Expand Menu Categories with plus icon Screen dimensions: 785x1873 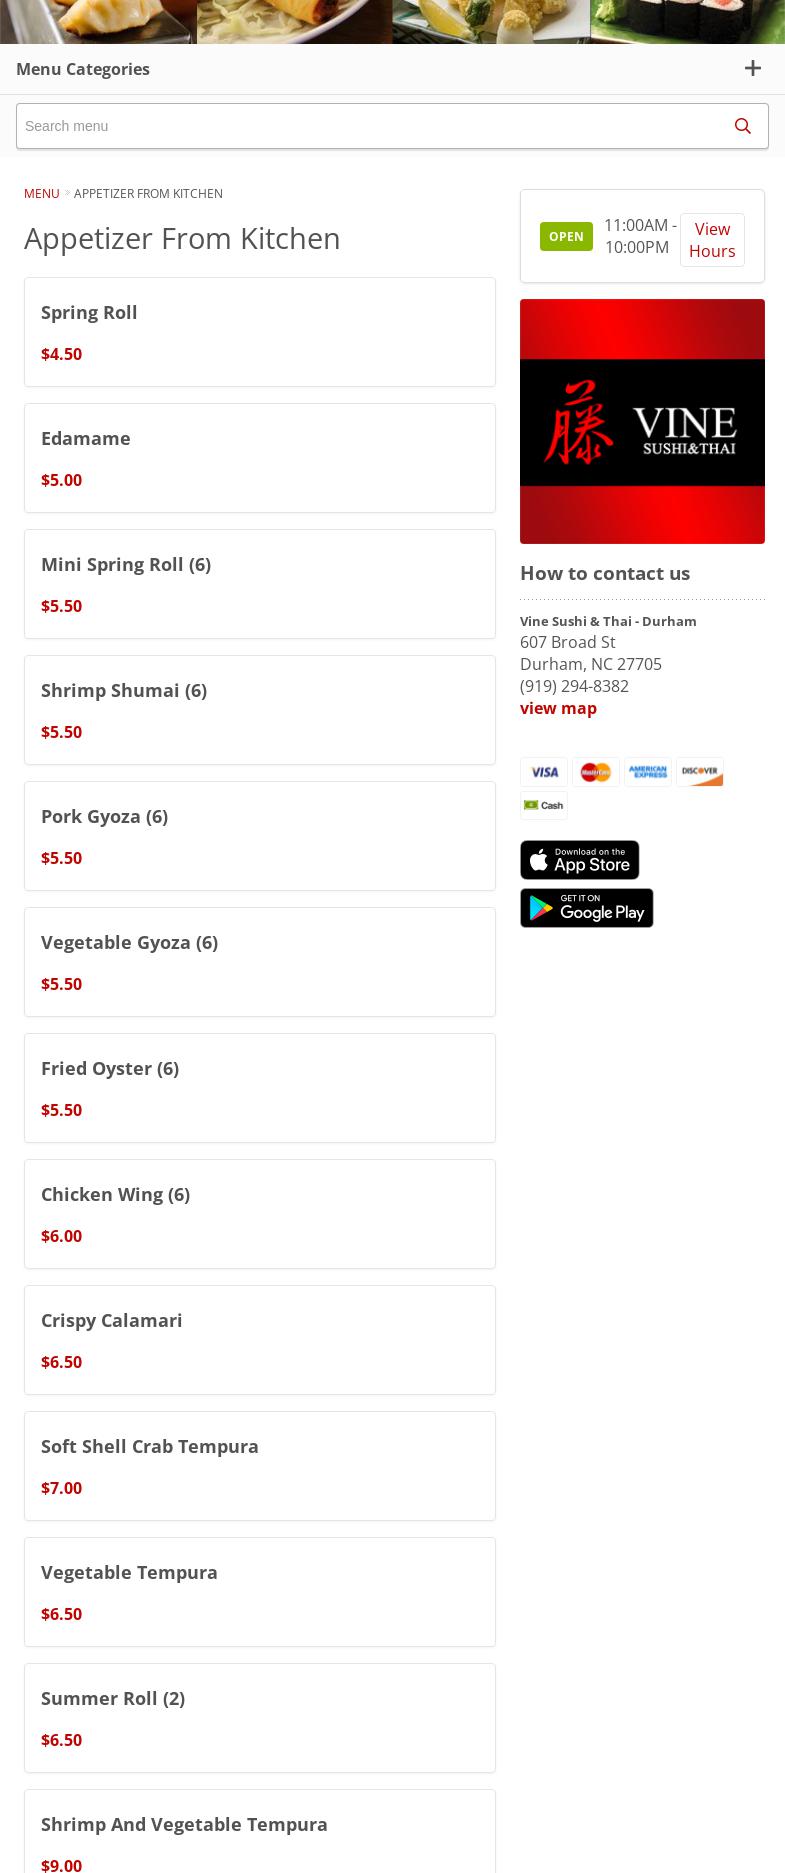(753, 68)
